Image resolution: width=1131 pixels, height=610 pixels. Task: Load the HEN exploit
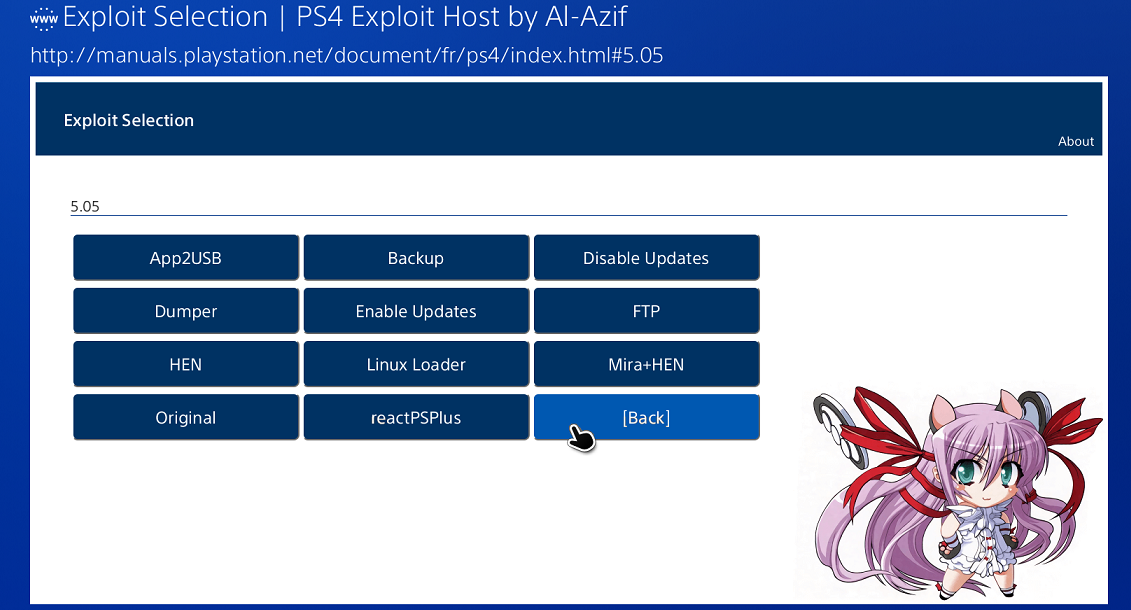[185, 364]
